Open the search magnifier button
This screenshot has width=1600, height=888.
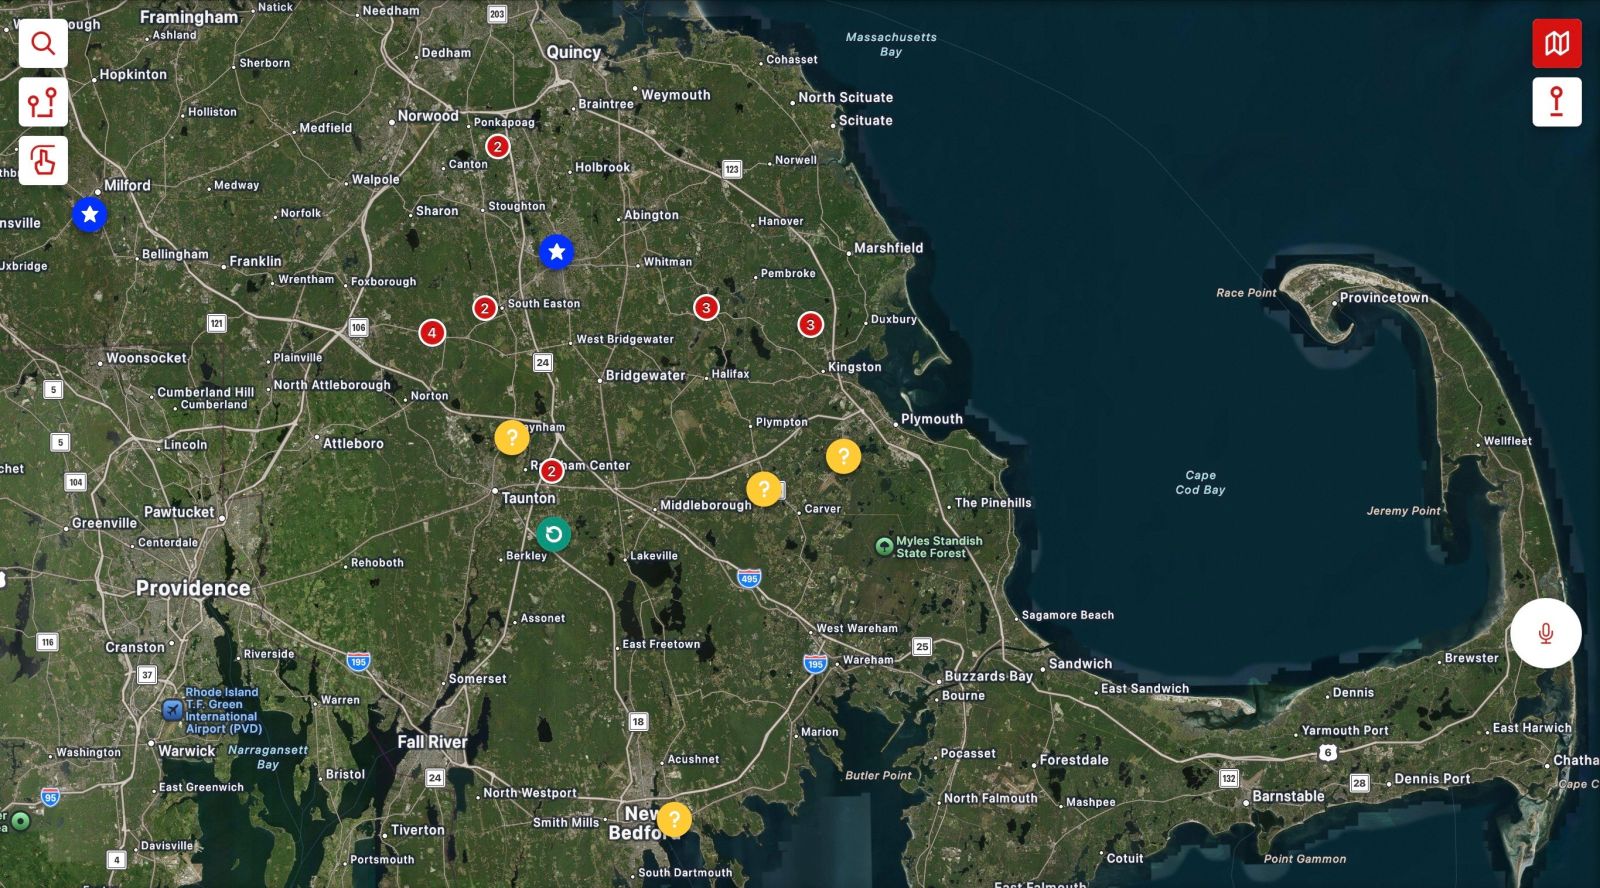[x=43, y=44]
